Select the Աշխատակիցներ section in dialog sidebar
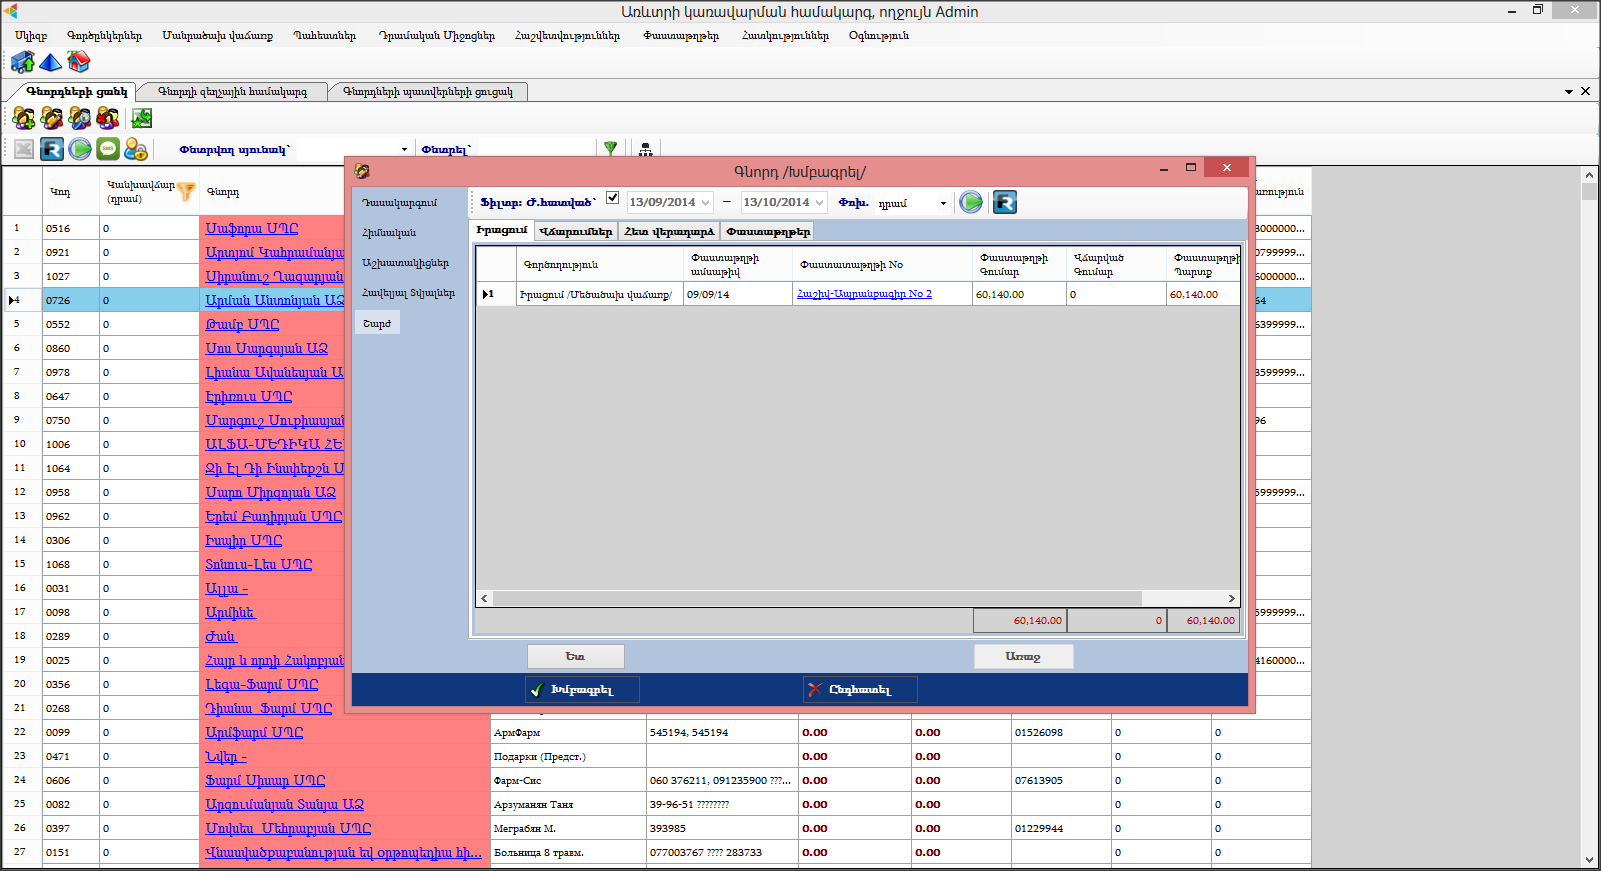1601x871 pixels. 405,263
